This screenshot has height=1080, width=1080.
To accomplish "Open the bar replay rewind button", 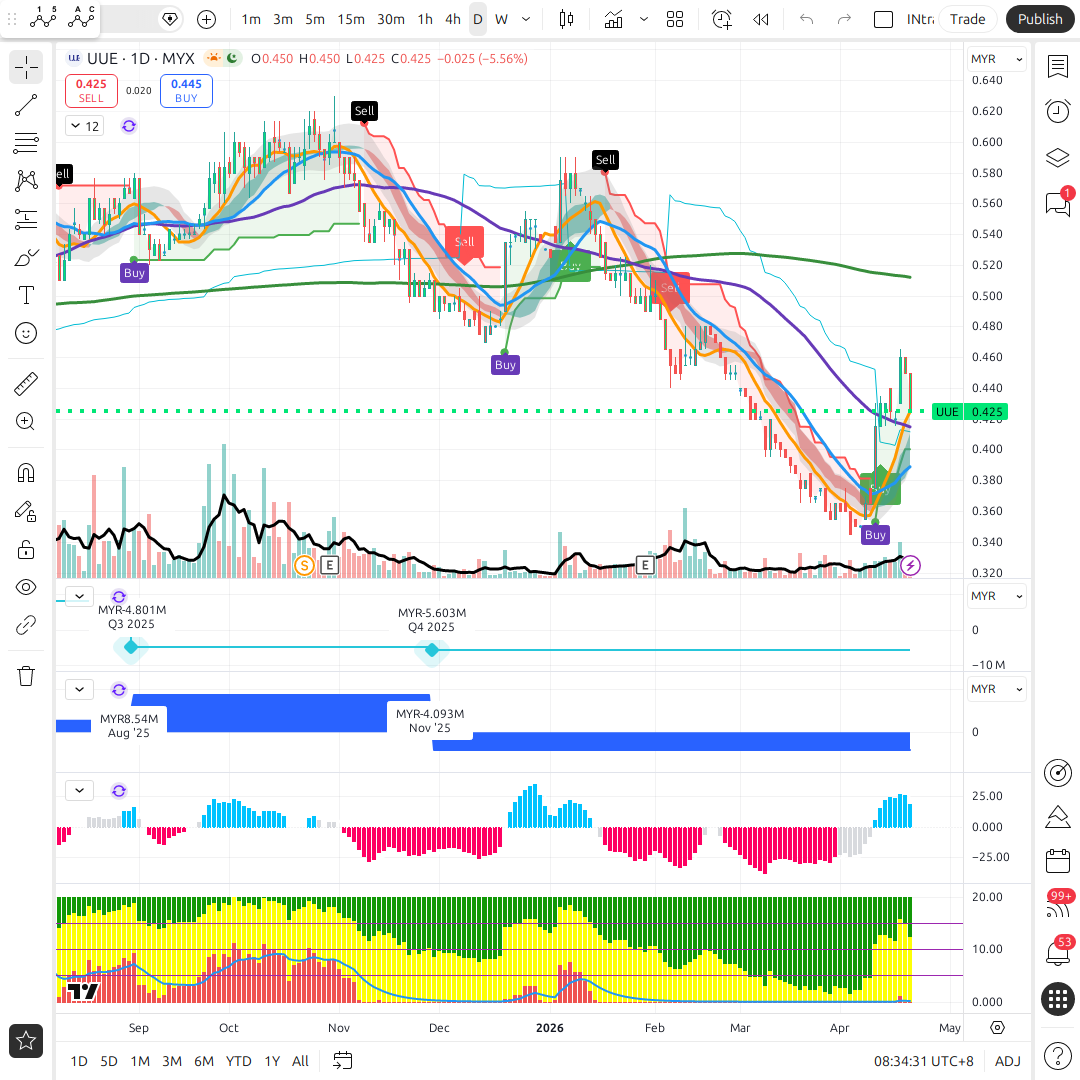I will click(761, 19).
